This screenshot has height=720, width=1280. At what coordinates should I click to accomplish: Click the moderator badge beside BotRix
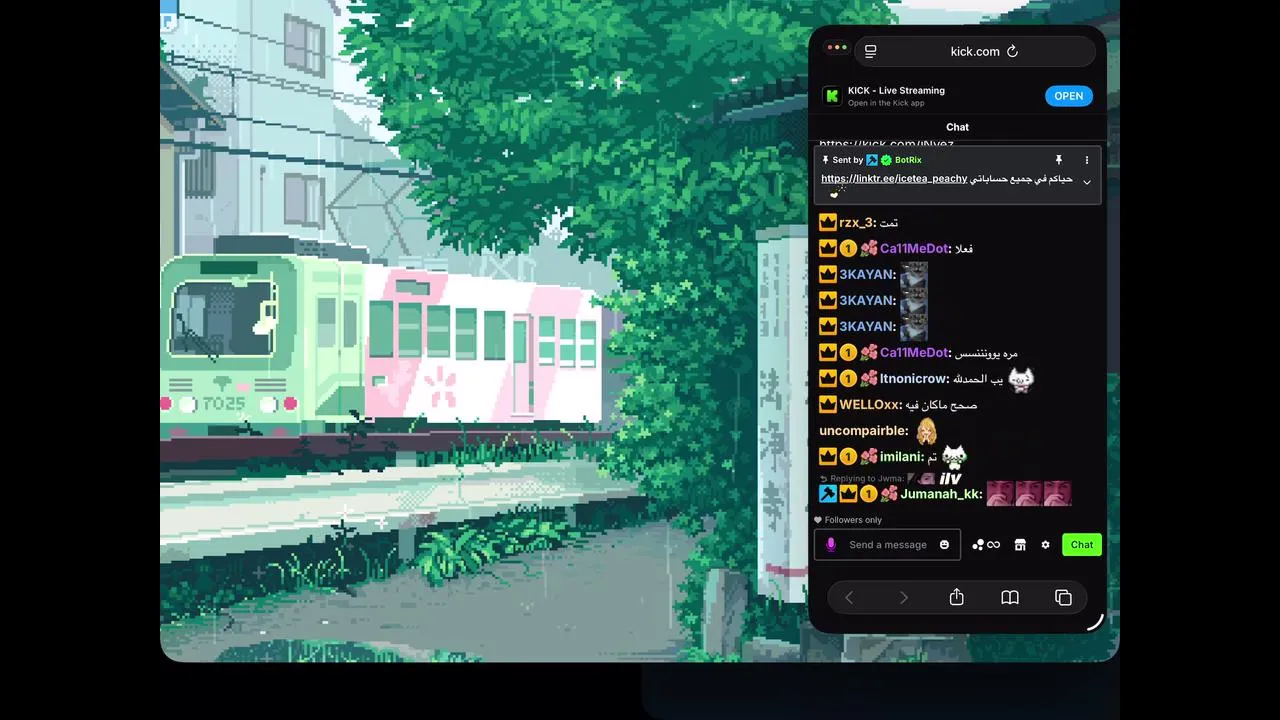(872, 160)
